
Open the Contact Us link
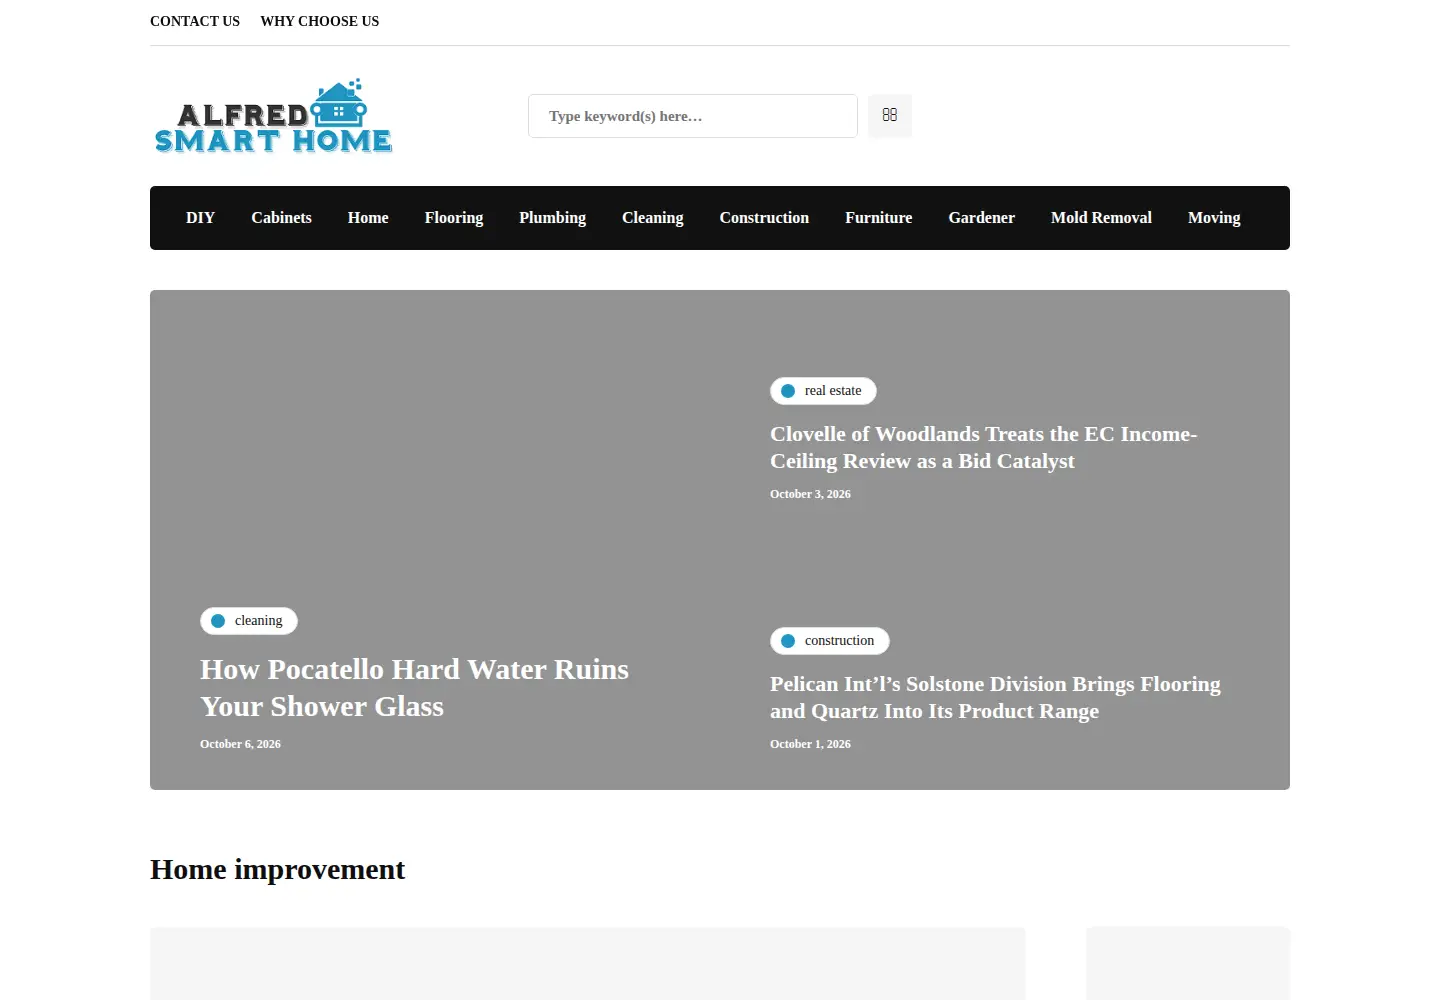195,21
